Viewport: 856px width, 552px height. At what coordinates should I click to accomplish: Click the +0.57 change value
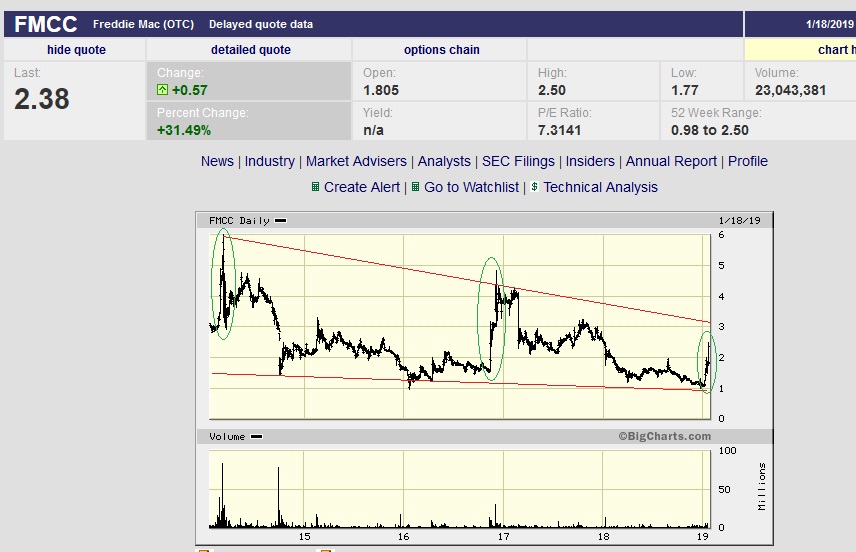point(189,90)
